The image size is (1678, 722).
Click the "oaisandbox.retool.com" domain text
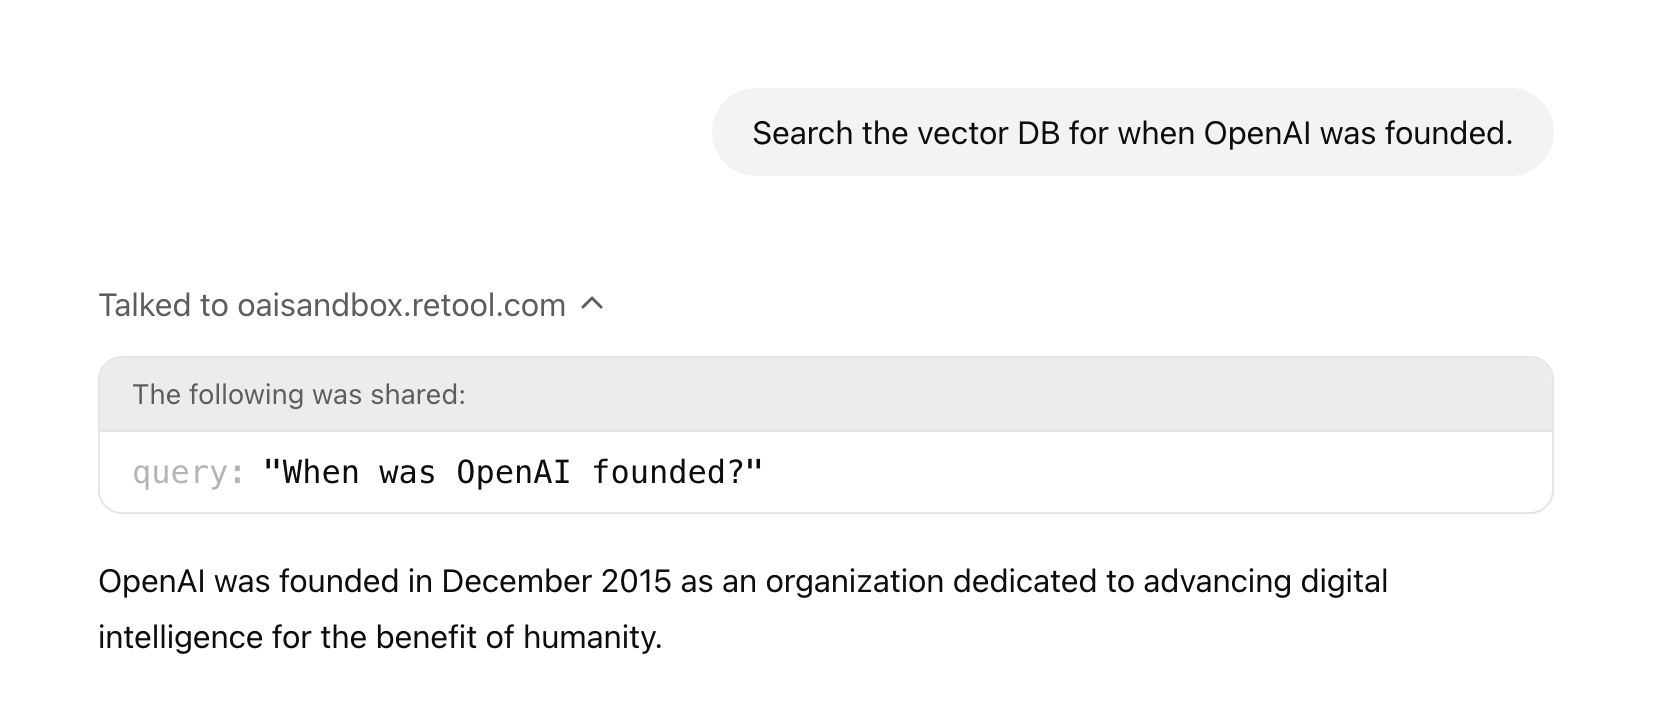point(401,305)
